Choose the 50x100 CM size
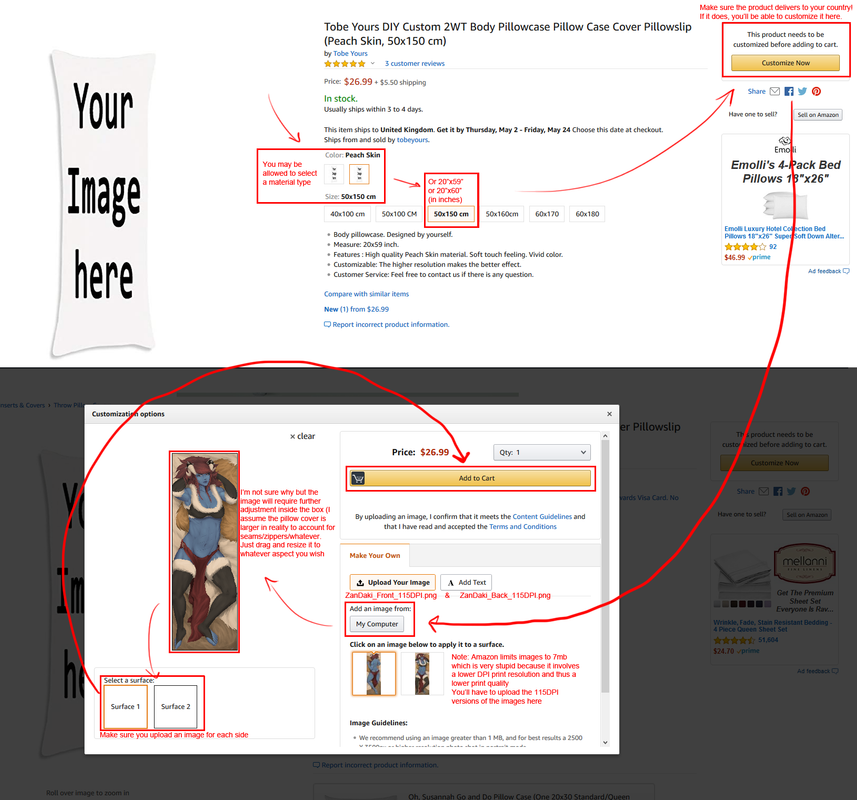857x800 pixels. point(399,214)
